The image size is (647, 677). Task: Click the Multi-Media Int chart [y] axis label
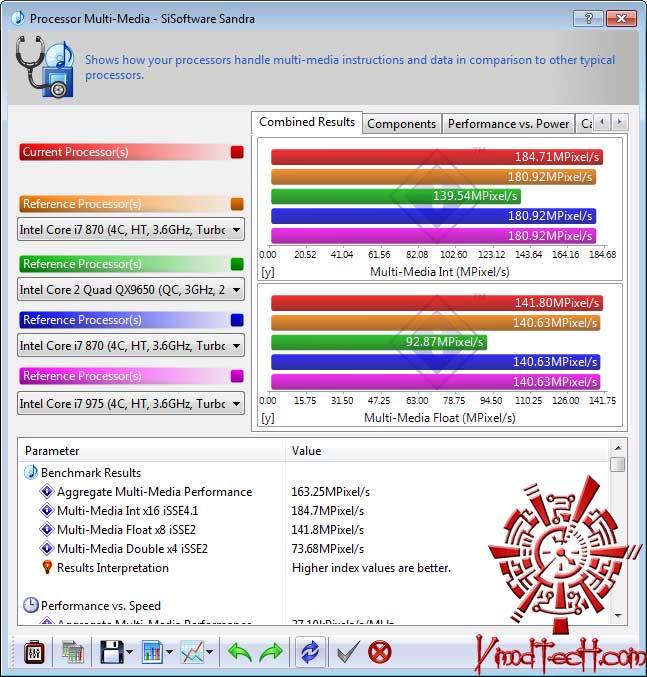tap(268, 272)
